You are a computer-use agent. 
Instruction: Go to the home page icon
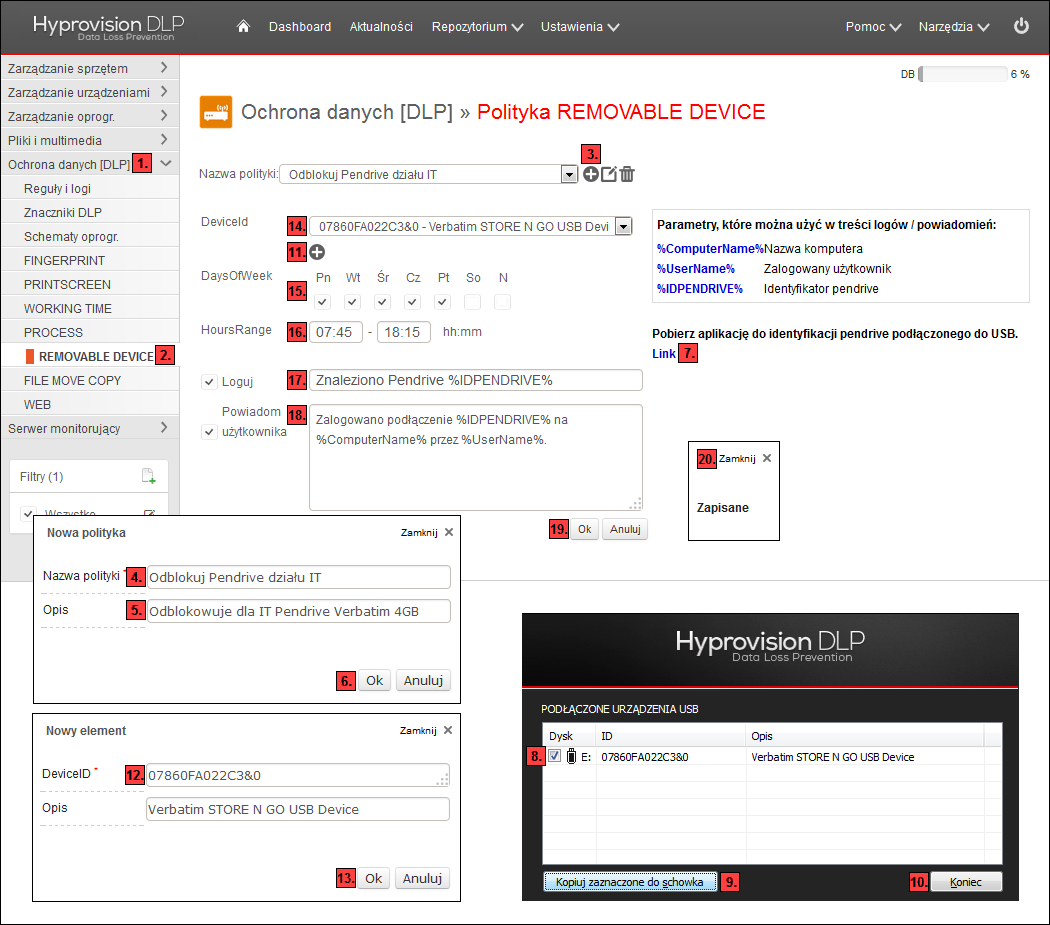point(243,26)
